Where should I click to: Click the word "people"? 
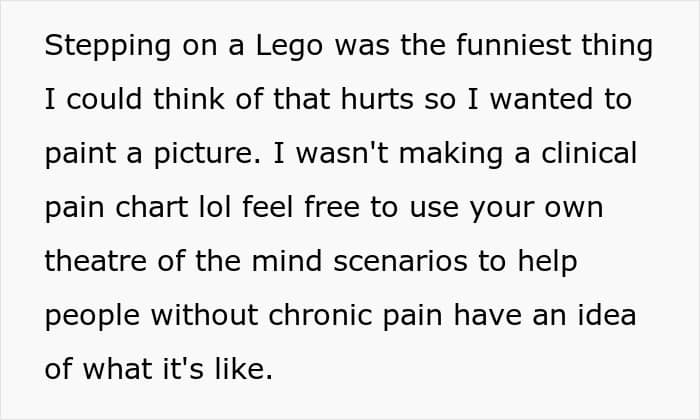tap(90, 316)
